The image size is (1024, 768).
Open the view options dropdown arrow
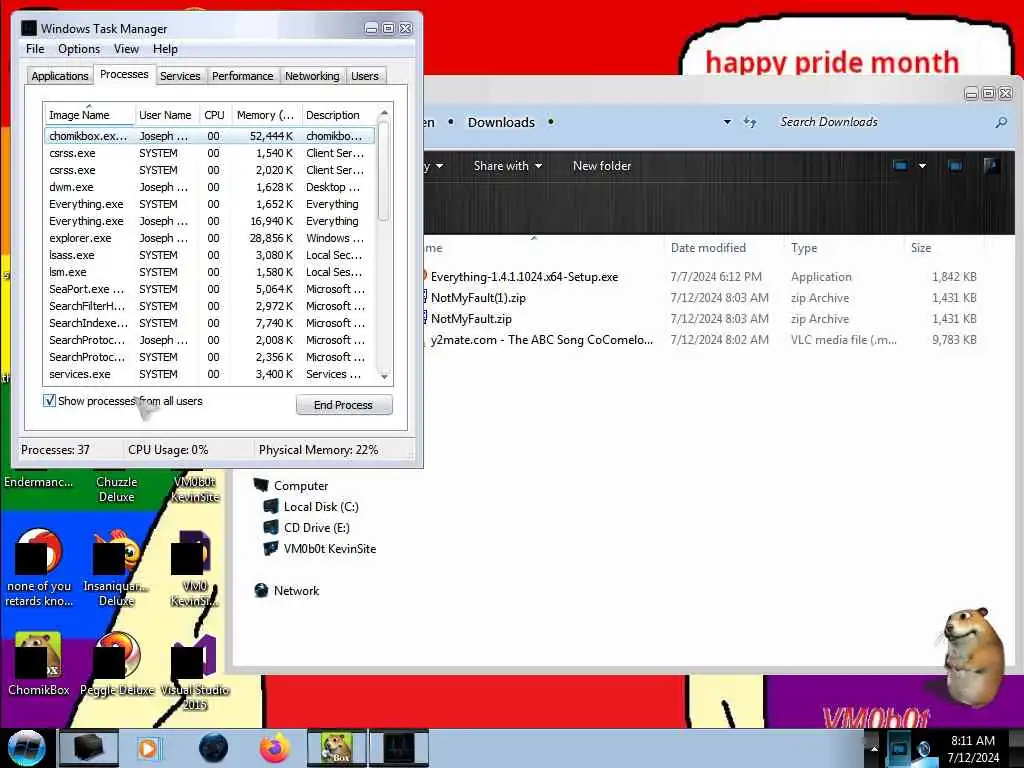coord(922,166)
